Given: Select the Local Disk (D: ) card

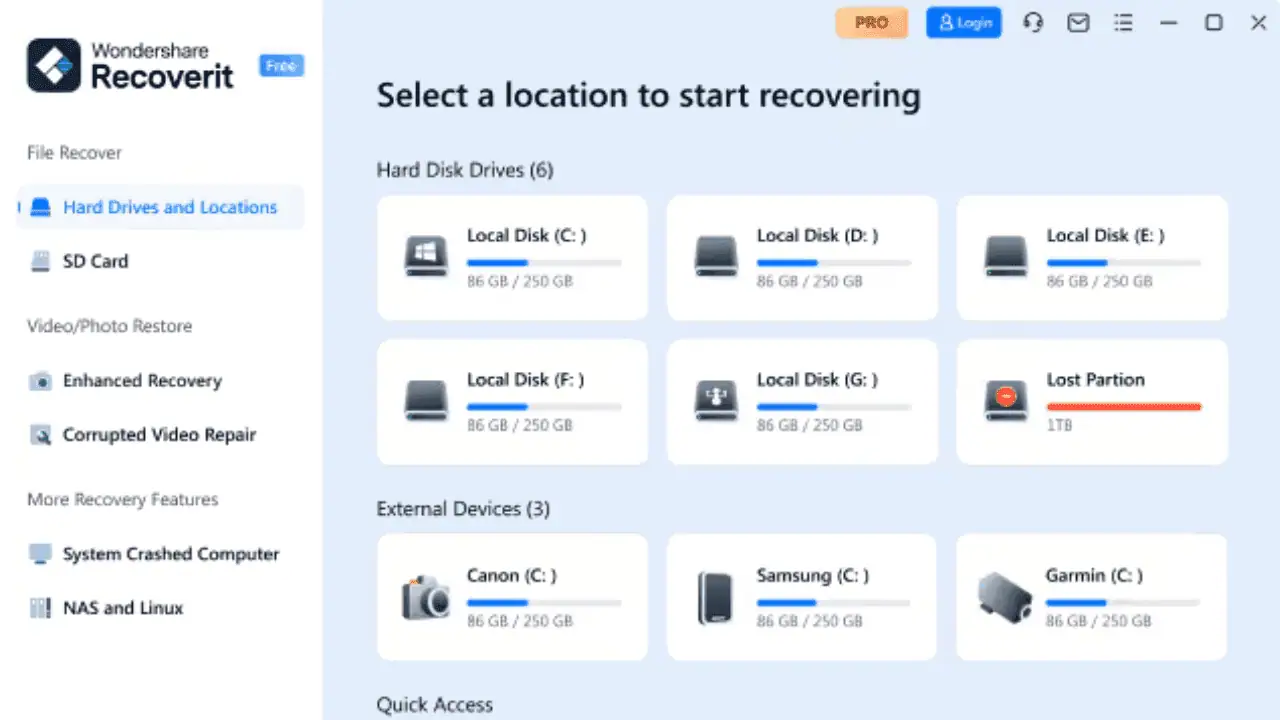Looking at the screenshot, I should [802, 258].
